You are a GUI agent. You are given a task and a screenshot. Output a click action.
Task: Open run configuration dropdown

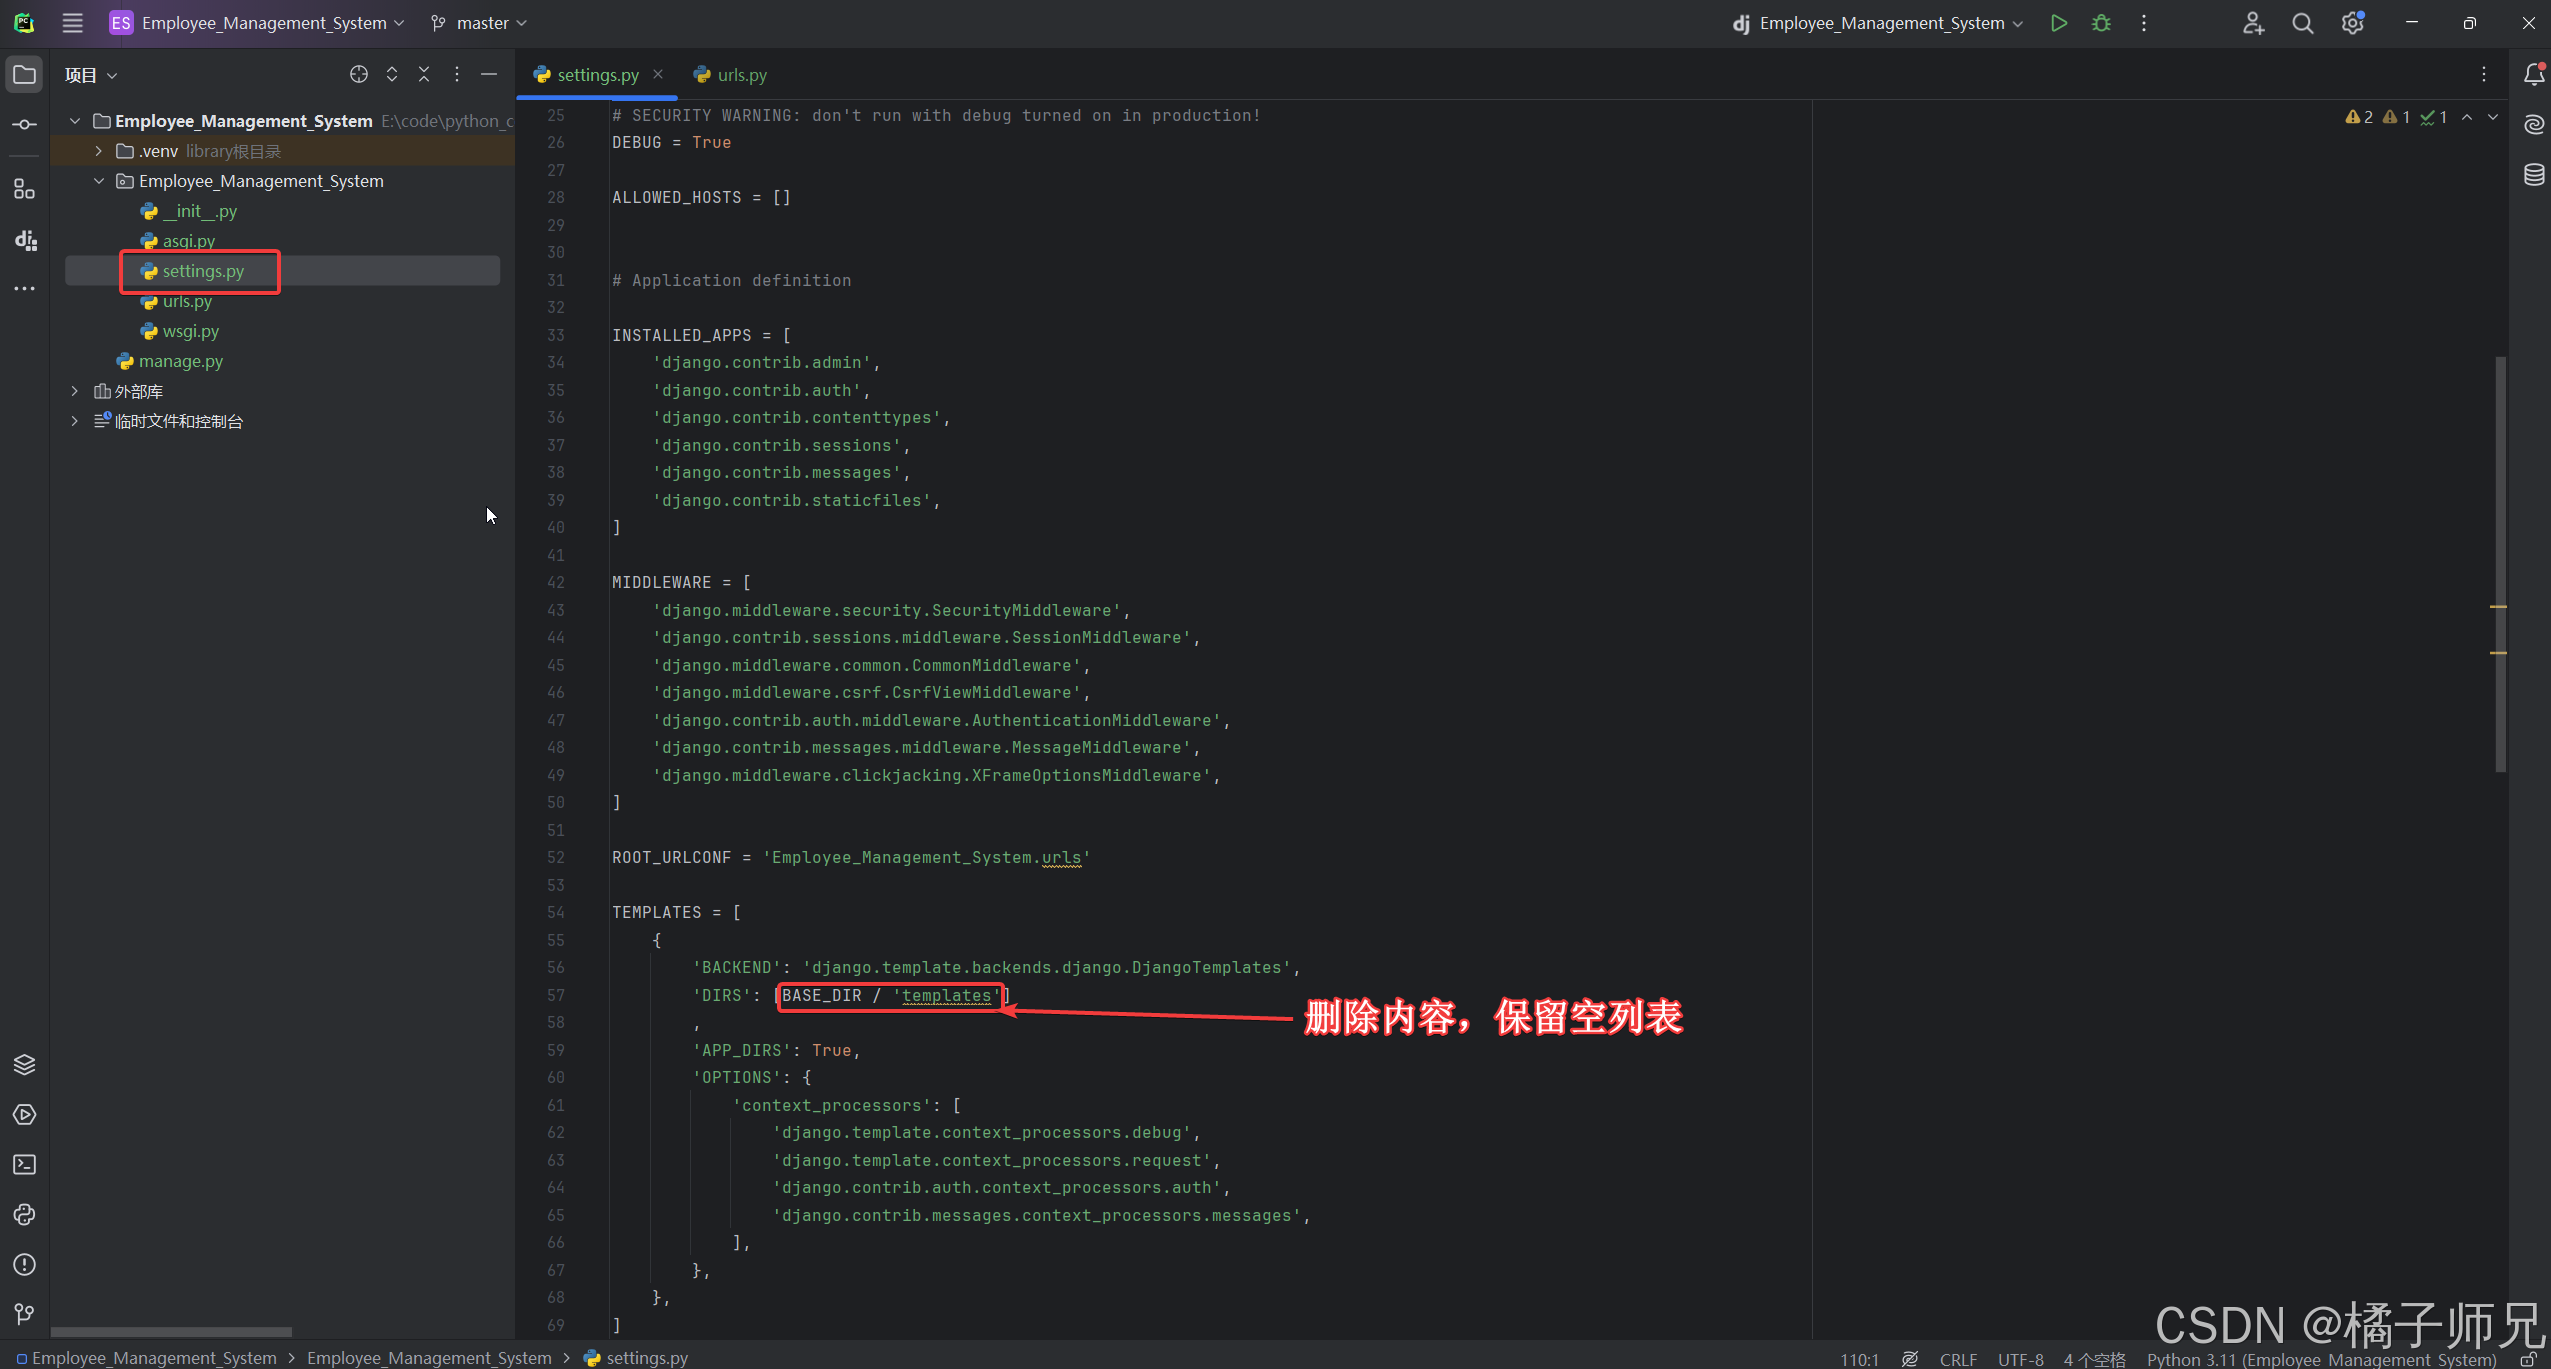tap(1878, 23)
